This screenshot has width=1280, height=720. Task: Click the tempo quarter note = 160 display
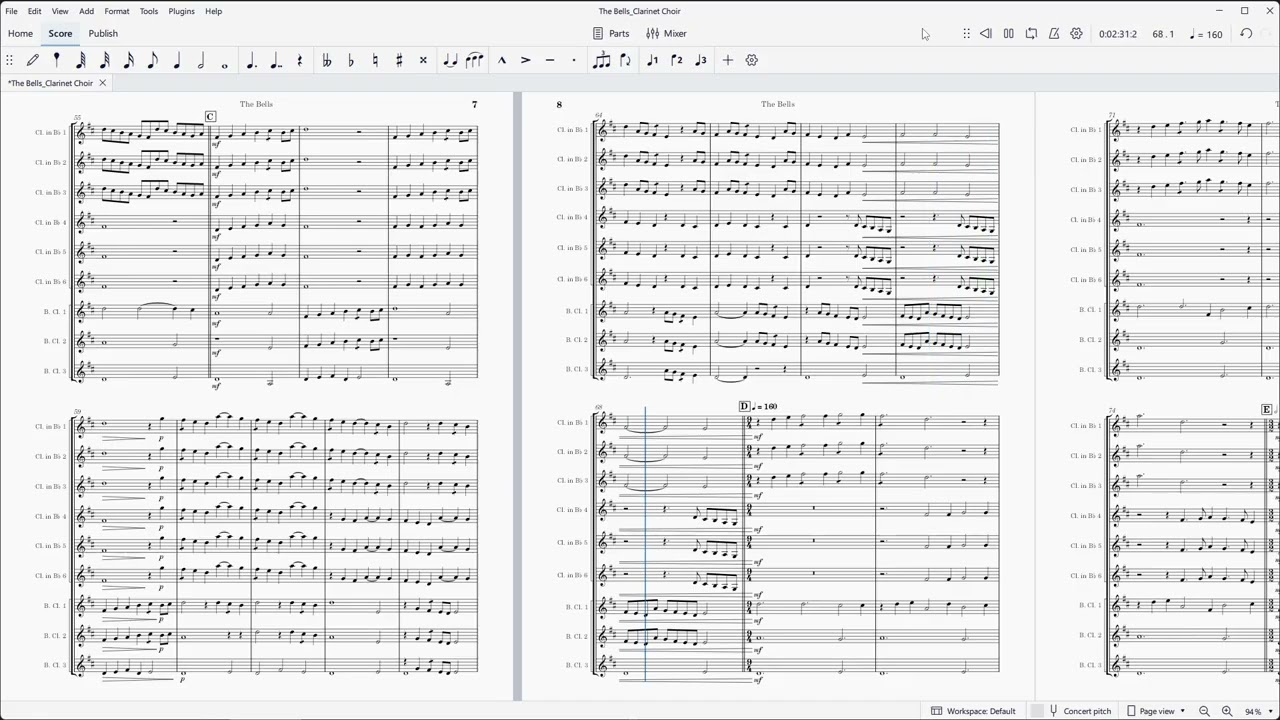tap(1206, 34)
